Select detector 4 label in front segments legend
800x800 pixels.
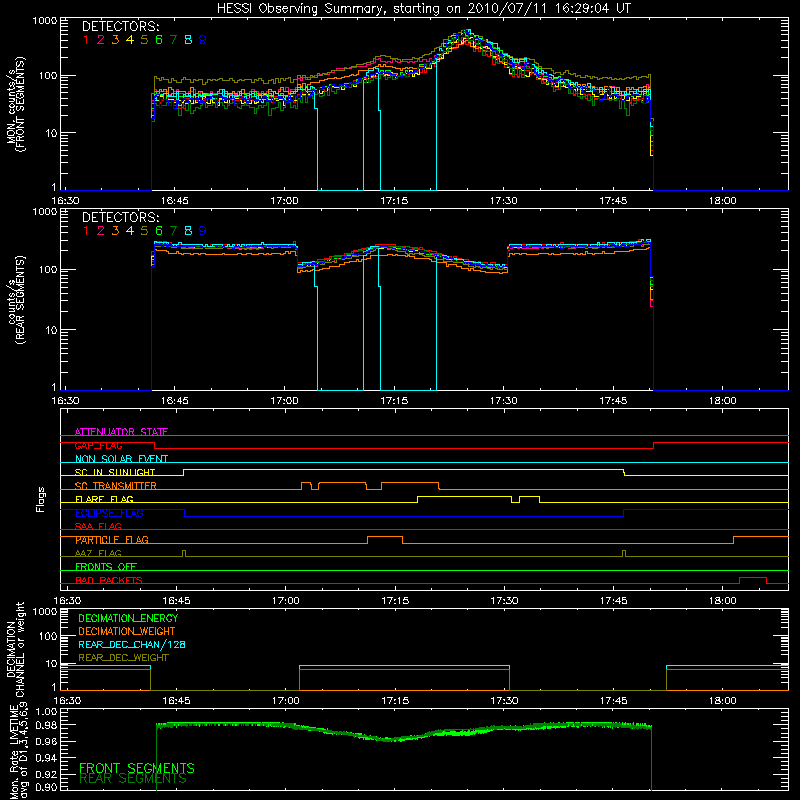pos(130,40)
